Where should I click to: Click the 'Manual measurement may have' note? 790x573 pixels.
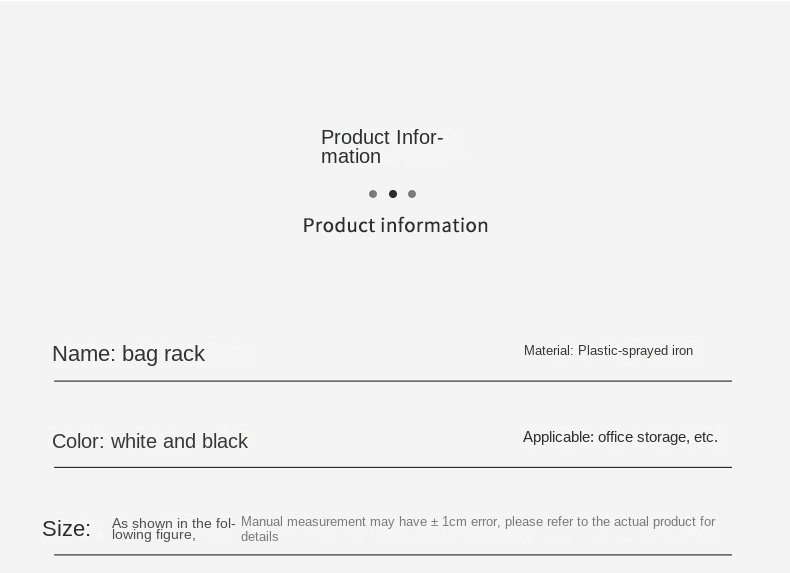(x=334, y=522)
